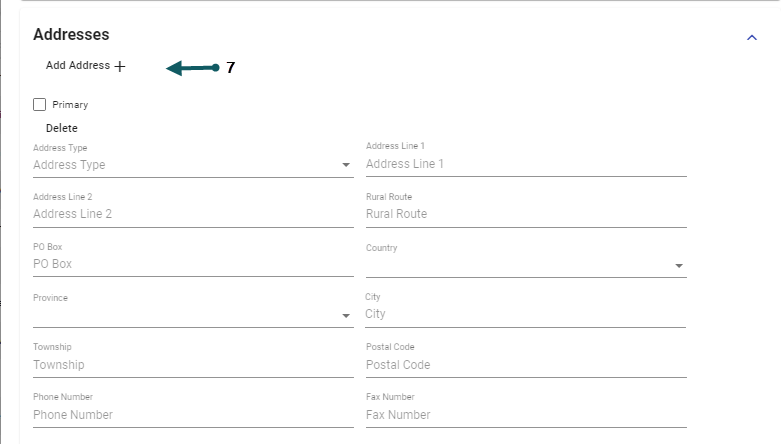Click the Addresses section heading

[71, 35]
